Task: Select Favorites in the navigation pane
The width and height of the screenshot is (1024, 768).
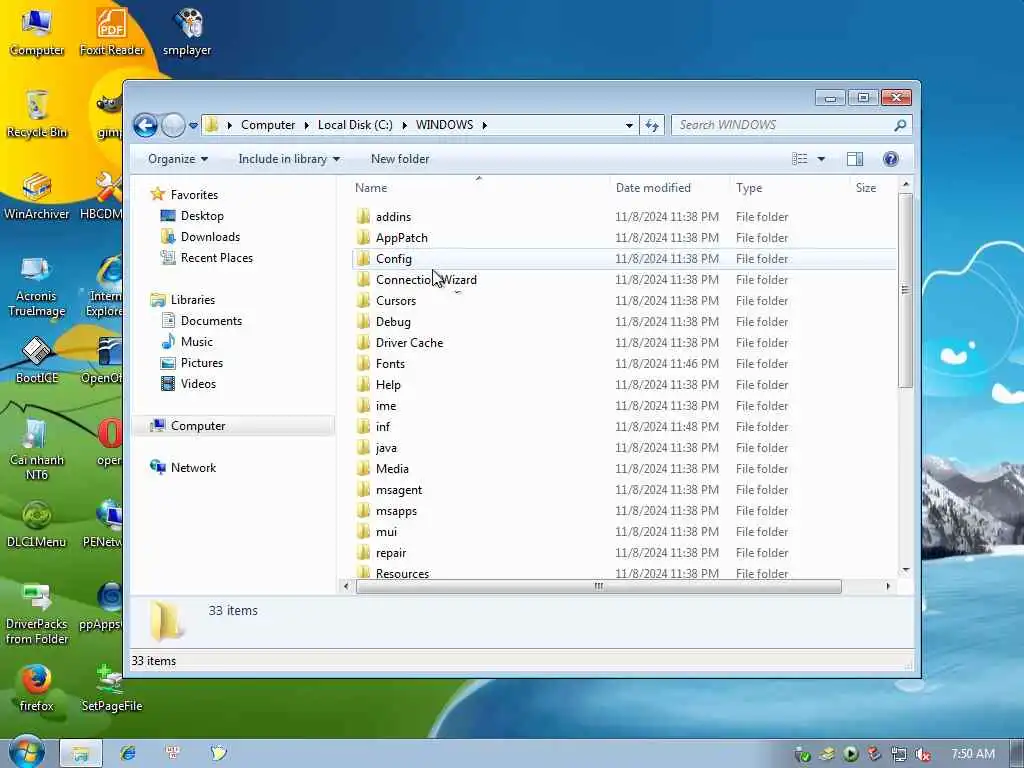Action: coord(194,195)
